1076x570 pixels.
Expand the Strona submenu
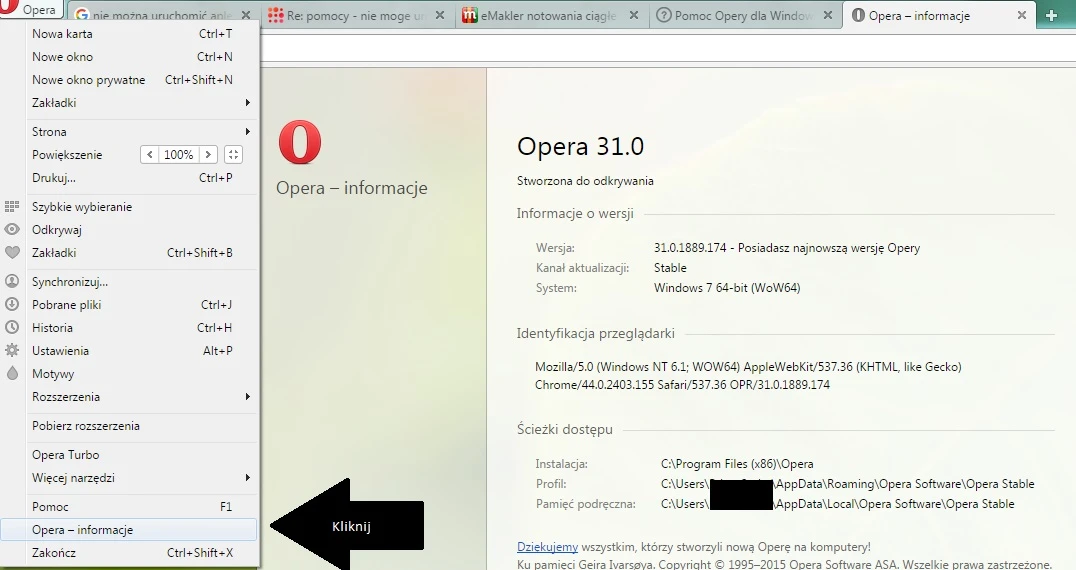[x=130, y=132]
